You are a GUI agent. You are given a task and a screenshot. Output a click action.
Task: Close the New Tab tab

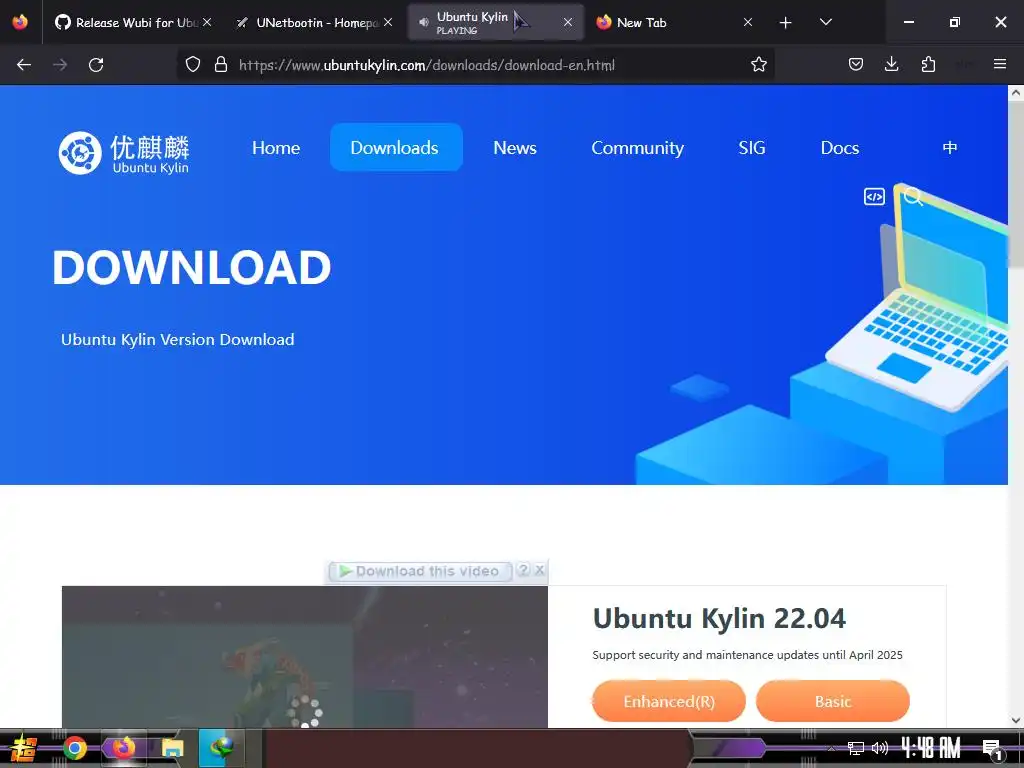[748, 22]
